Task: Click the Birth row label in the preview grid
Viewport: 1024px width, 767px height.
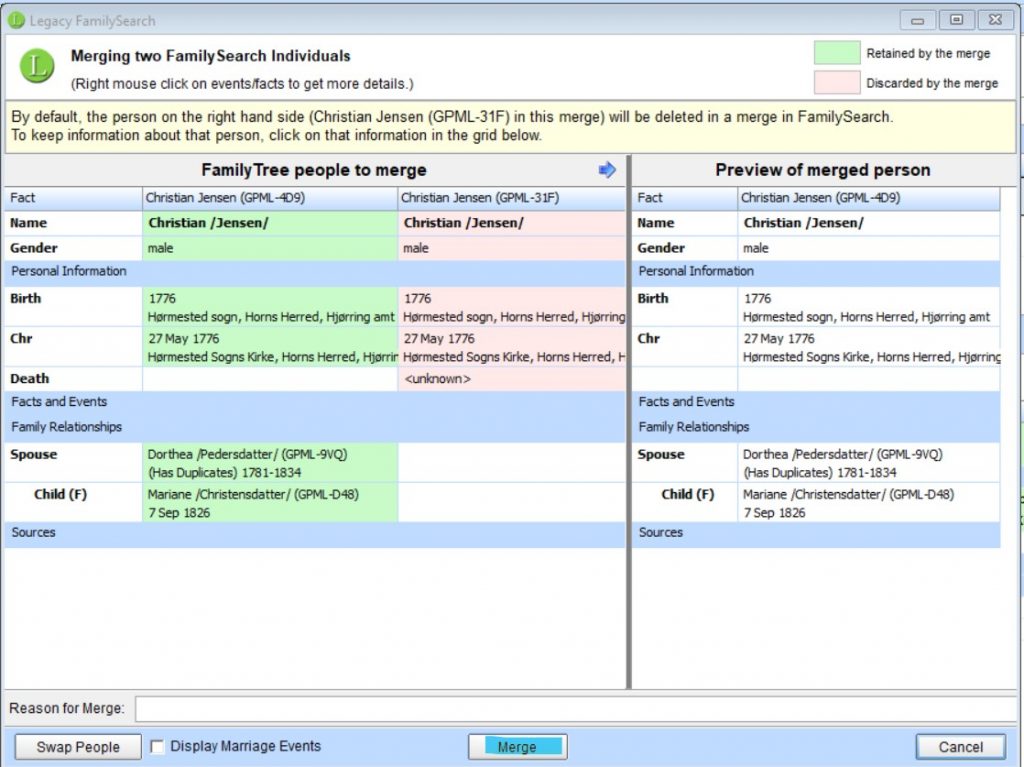Action: tap(653, 299)
